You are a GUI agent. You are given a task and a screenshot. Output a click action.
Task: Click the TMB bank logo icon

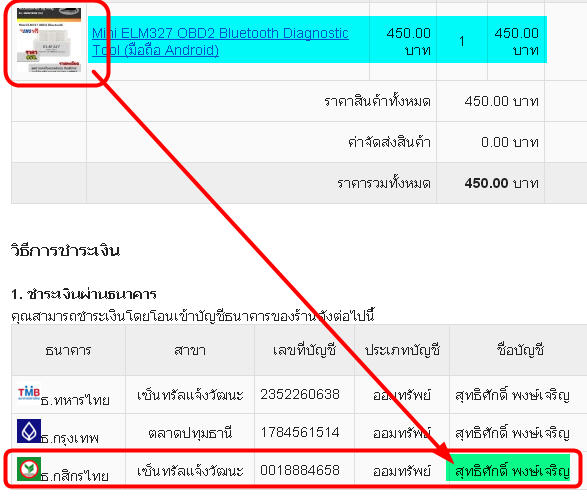click(x=29, y=393)
